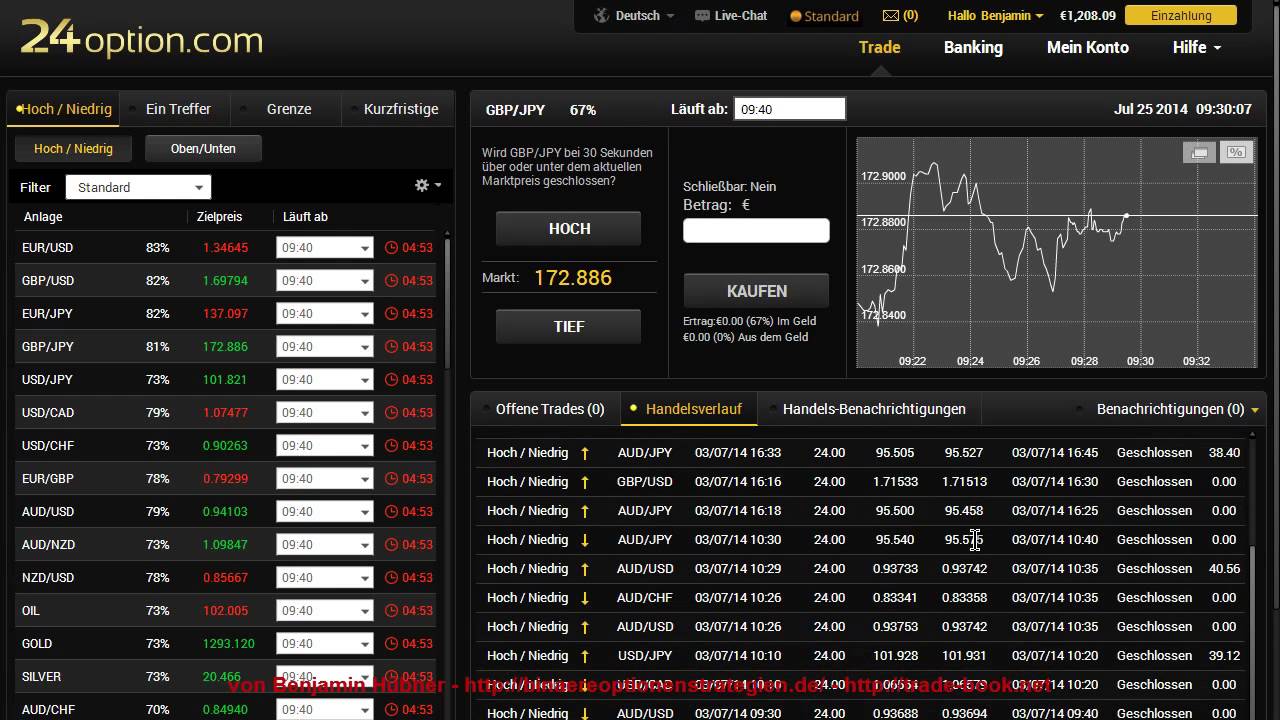Select the EUR/GBP asset row
1280x720 pixels.
[x=225, y=479]
